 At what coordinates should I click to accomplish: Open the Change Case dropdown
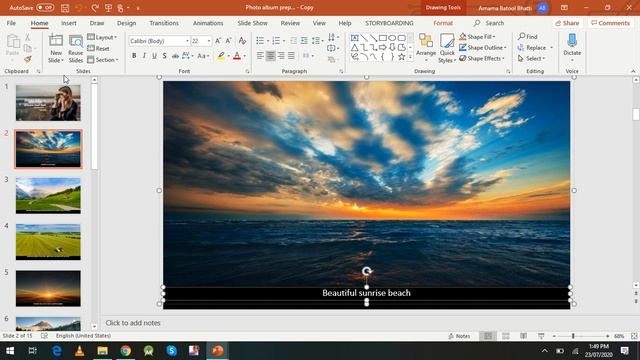(203, 56)
